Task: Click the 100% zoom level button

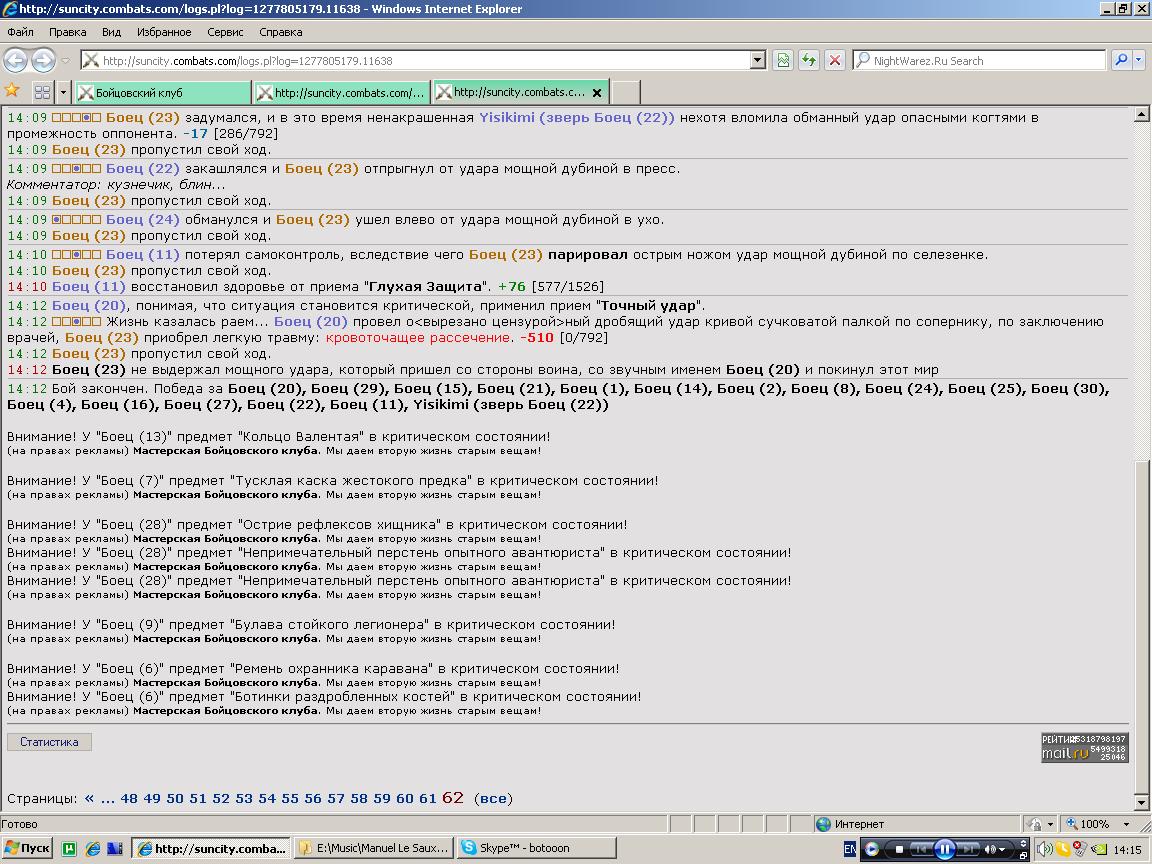Action: pos(1087,824)
